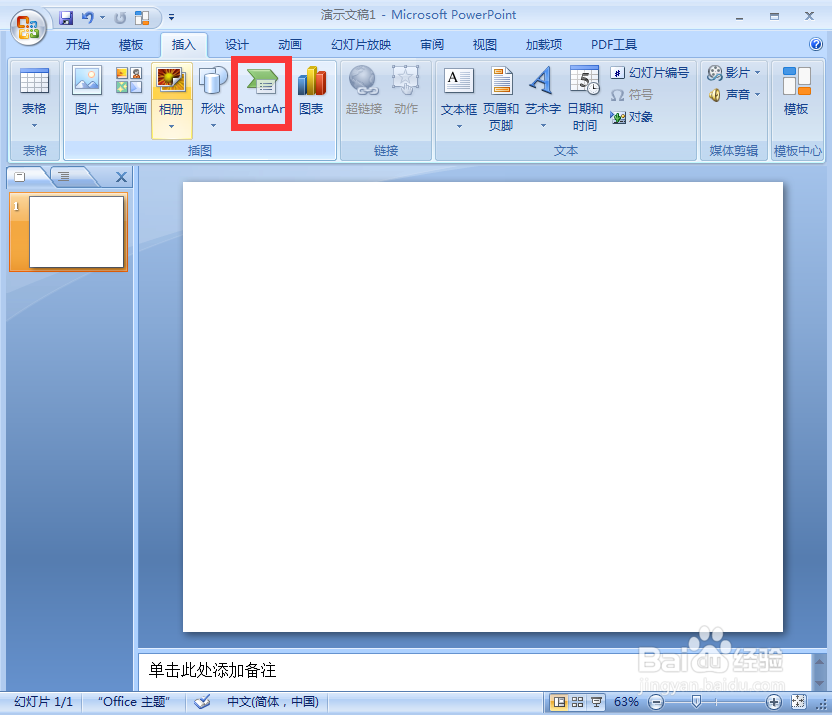
Task: Switch to the 加载项 tab
Action: click(544, 45)
